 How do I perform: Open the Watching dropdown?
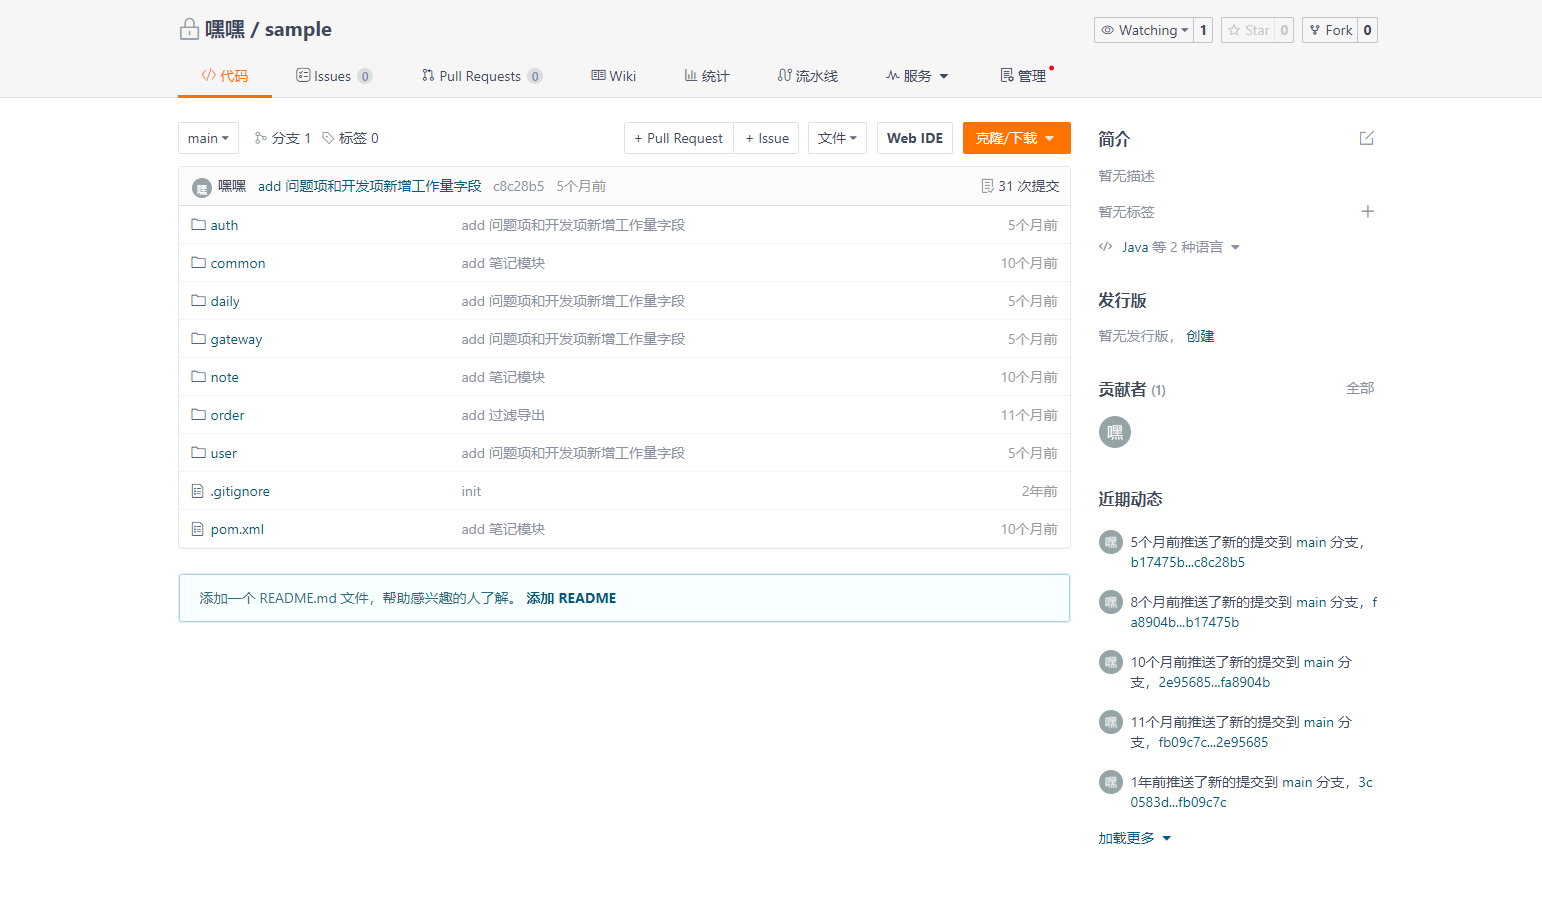click(1144, 30)
